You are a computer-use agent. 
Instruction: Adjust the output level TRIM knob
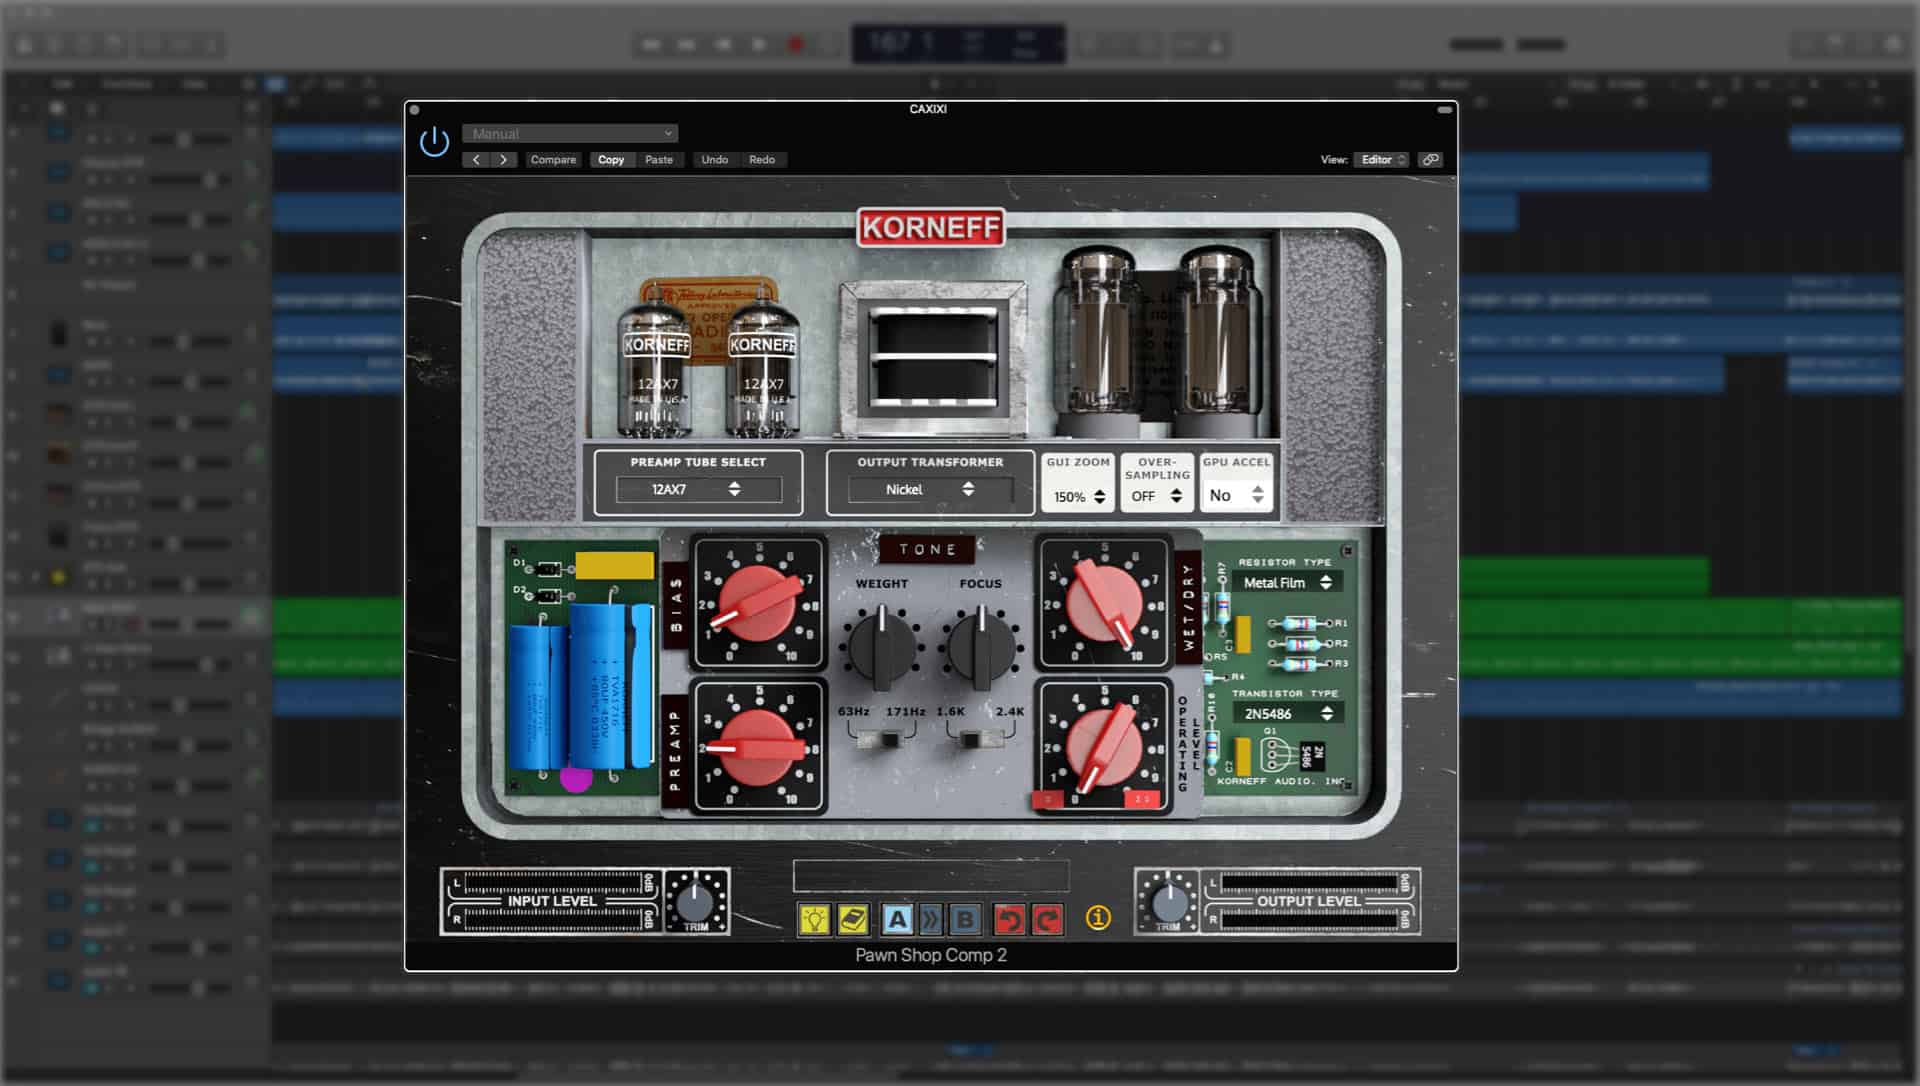(1168, 902)
